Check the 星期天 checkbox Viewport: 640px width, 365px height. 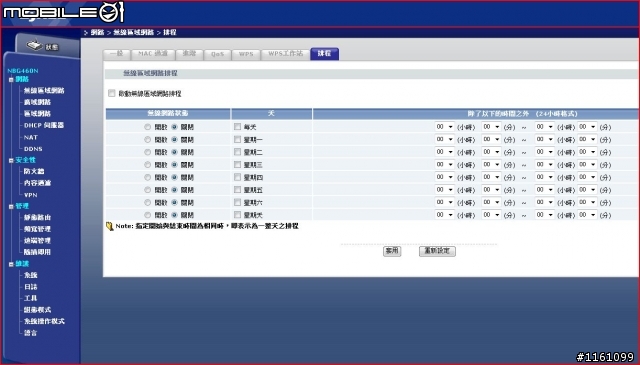coord(238,215)
